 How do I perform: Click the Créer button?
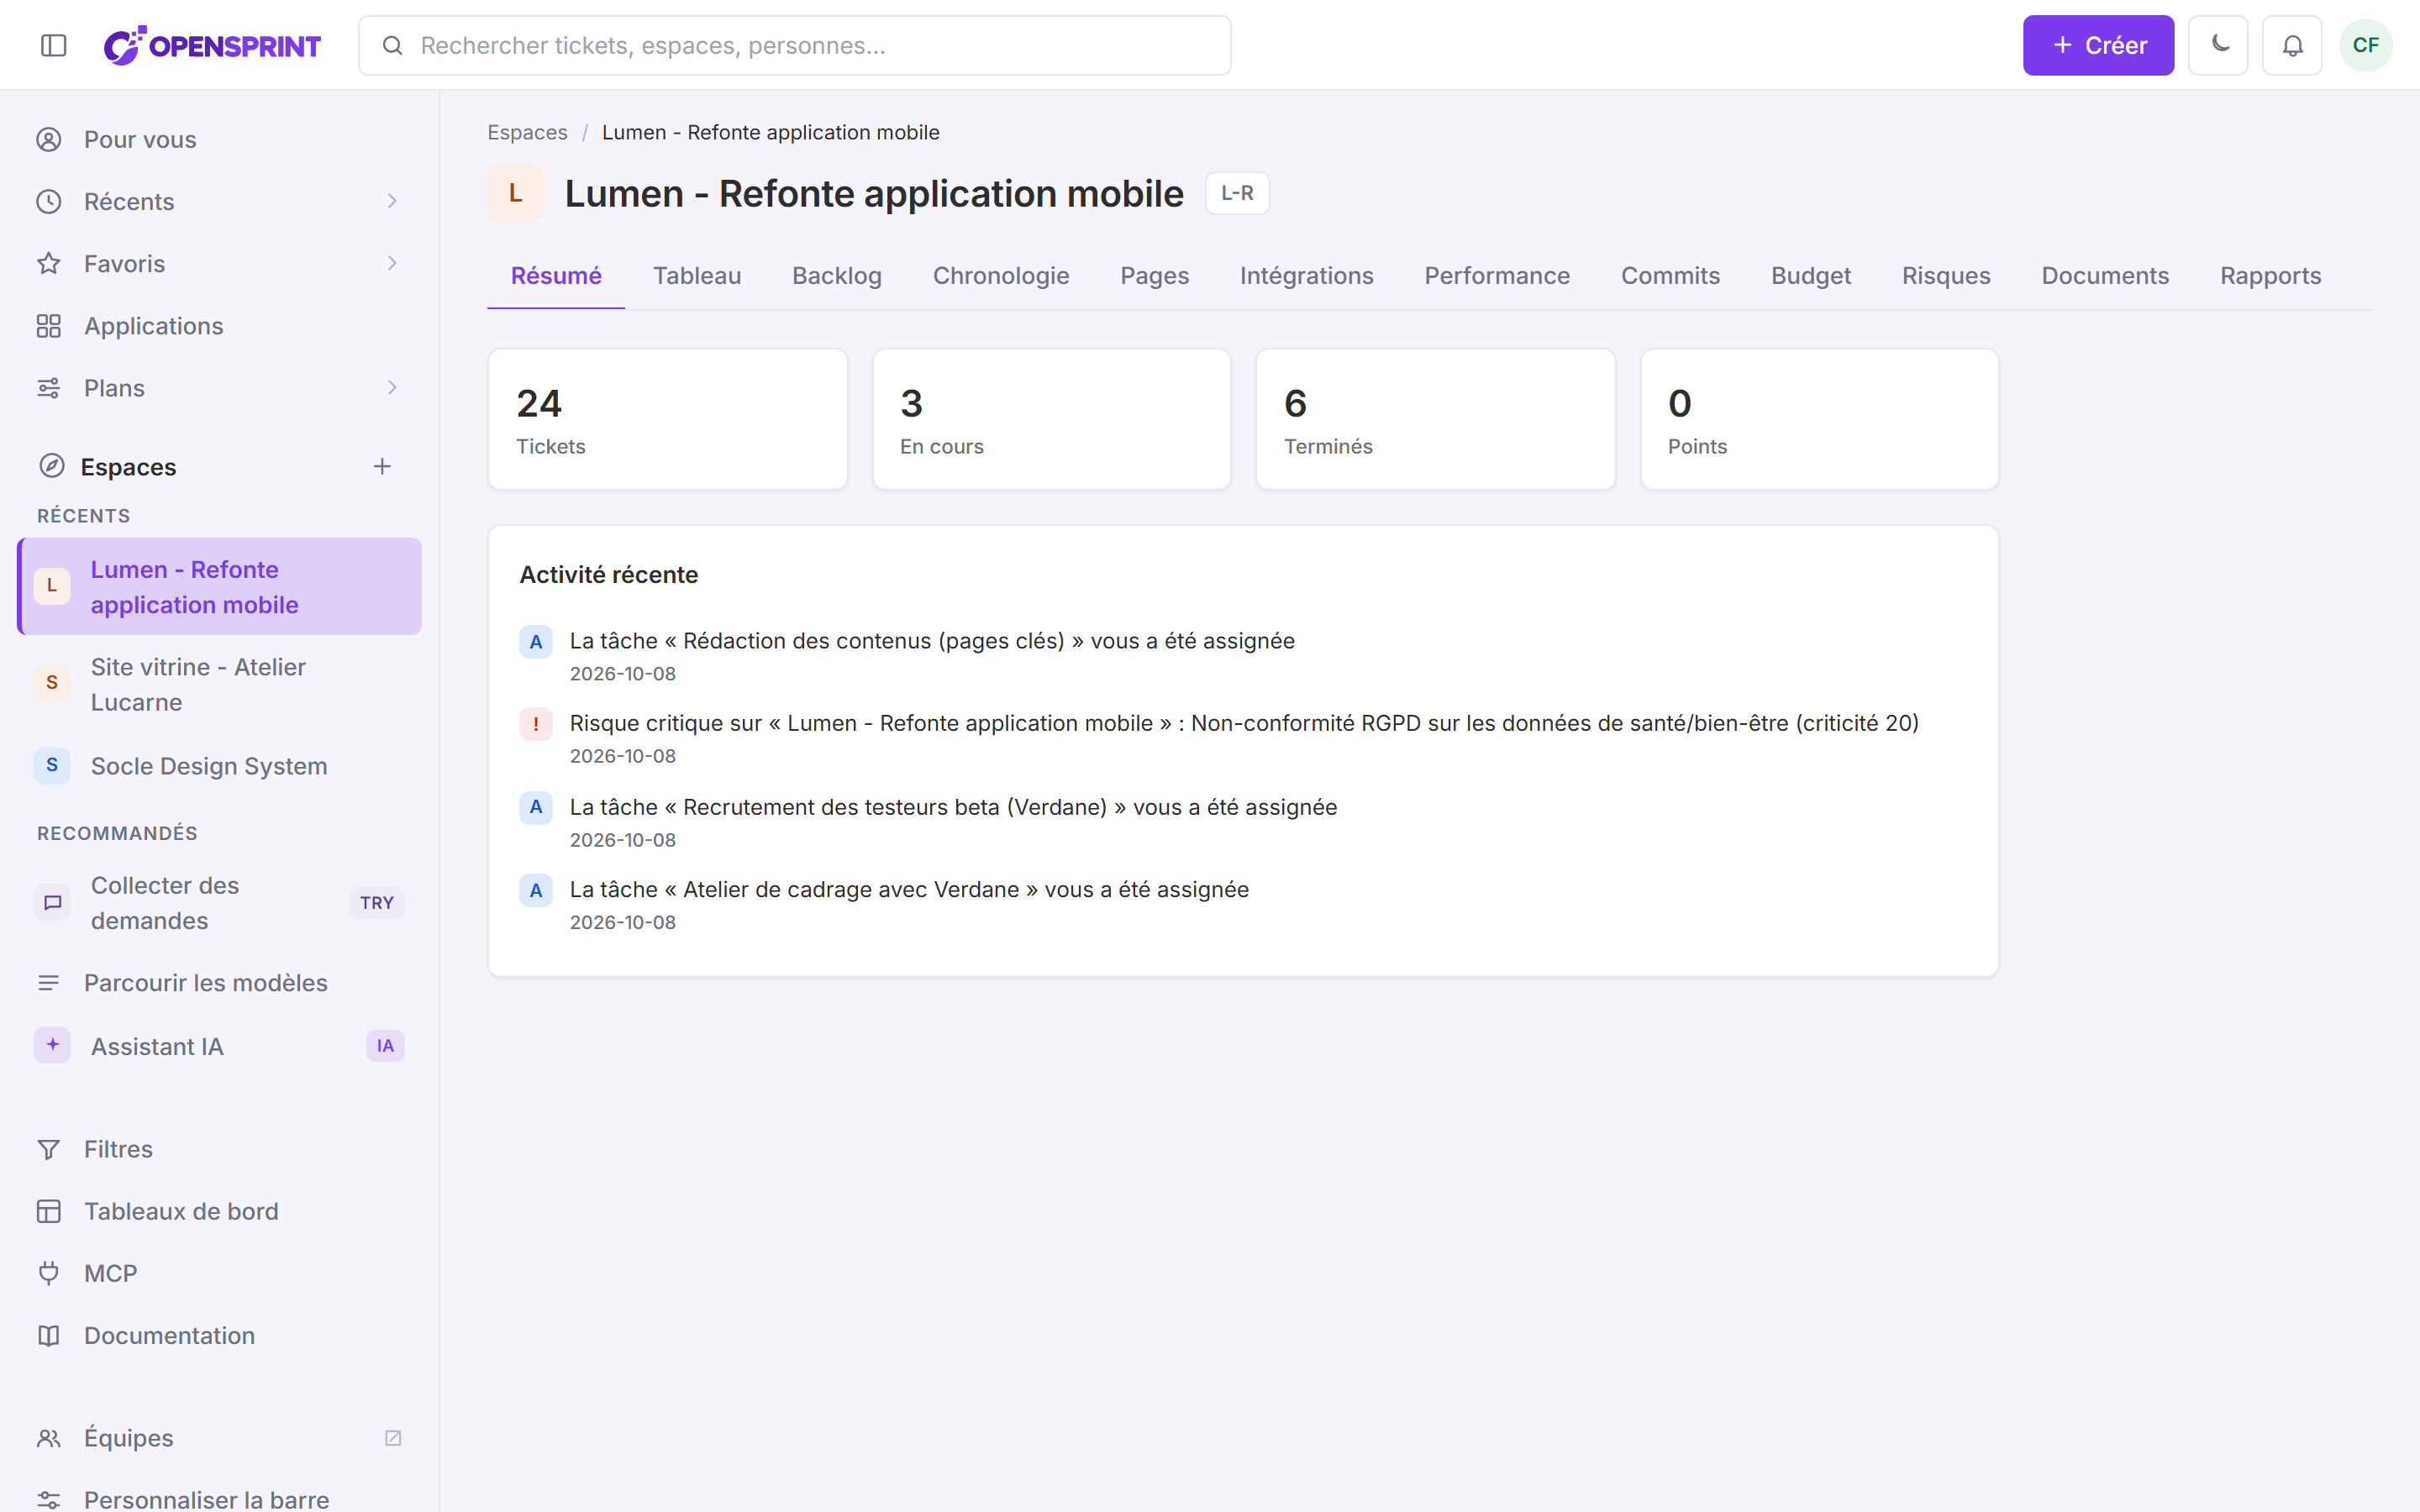click(x=2098, y=45)
